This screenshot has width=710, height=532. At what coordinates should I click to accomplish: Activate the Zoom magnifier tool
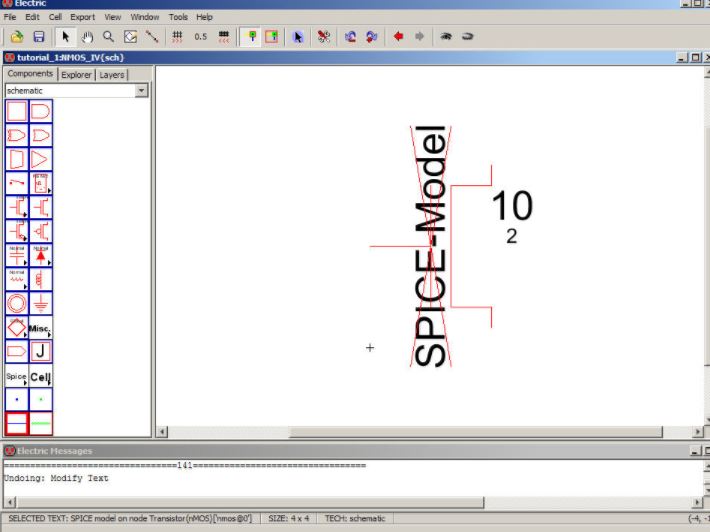(x=108, y=37)
